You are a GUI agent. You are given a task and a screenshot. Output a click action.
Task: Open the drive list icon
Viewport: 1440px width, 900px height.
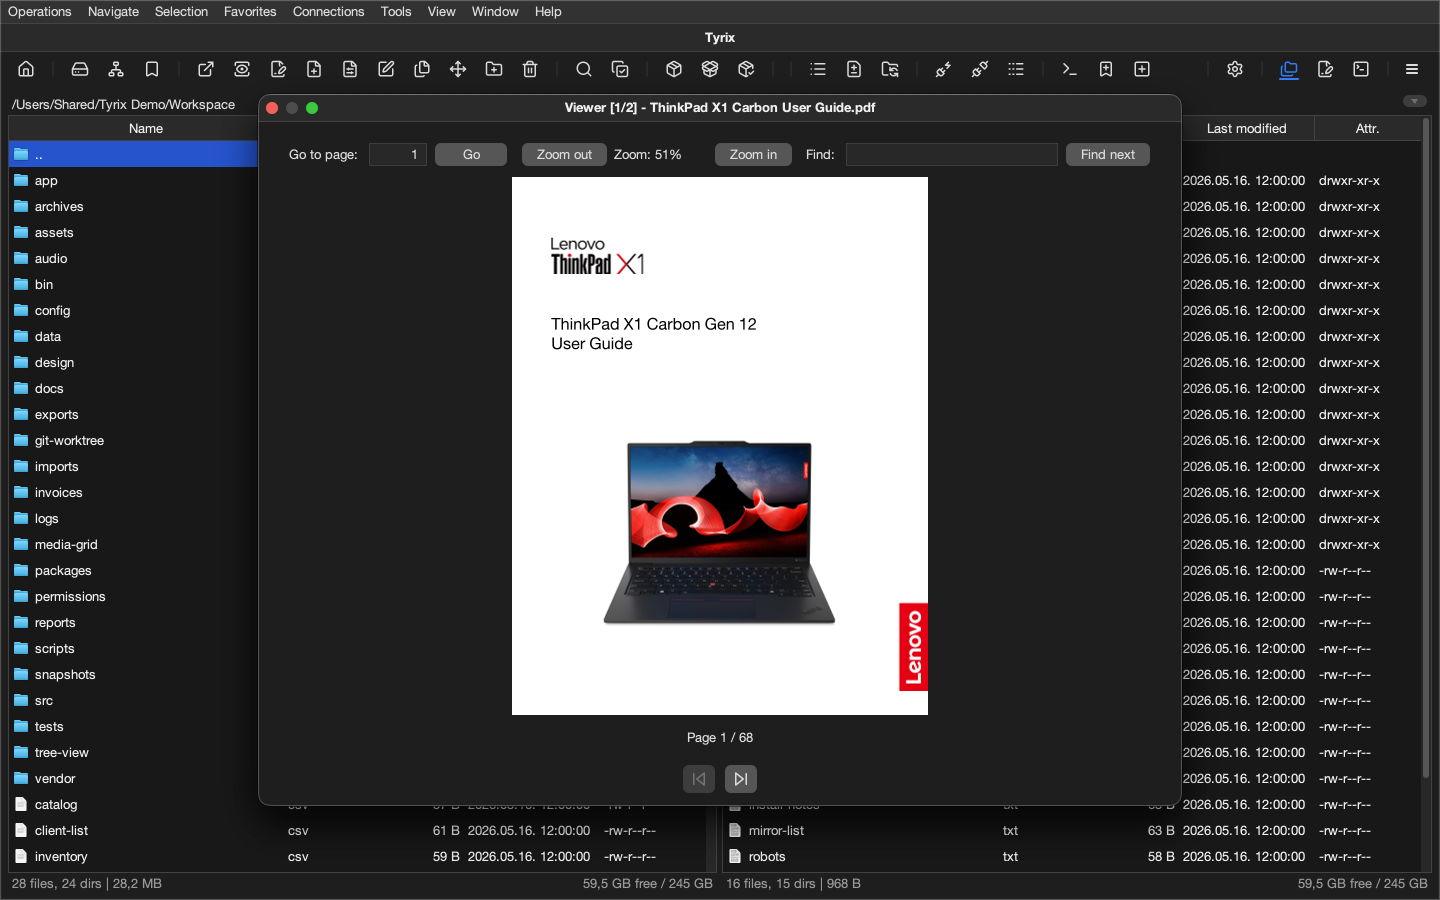[x=80, y=69]
